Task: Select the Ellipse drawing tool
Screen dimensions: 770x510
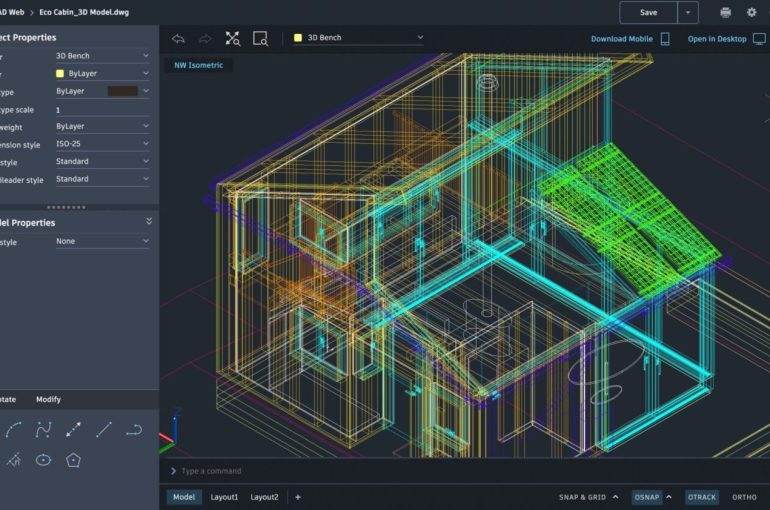Action: 43,460
